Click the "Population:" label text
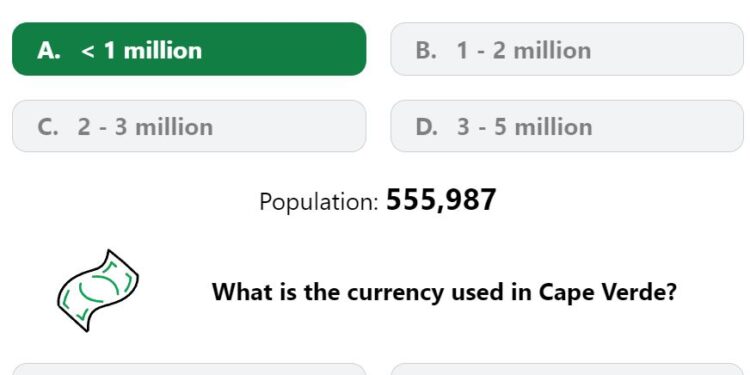750x375 pixels. 319,202
